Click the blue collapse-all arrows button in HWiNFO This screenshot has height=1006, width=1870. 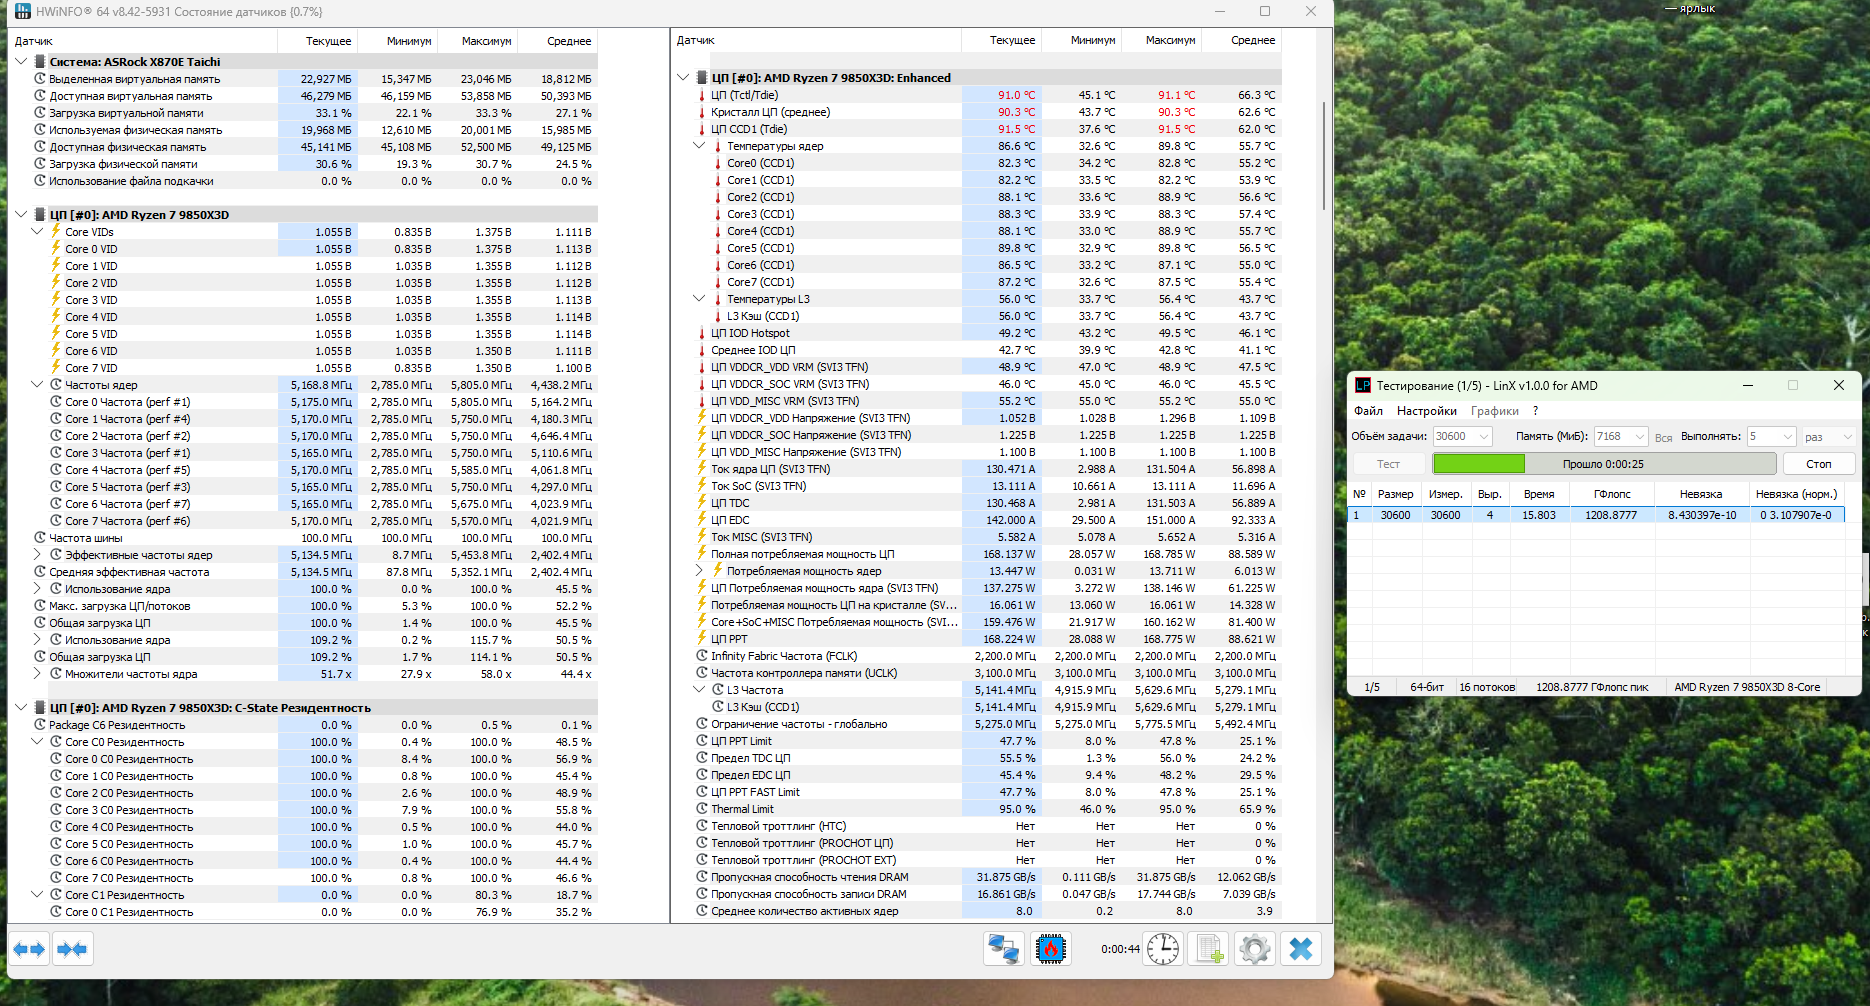72,949
